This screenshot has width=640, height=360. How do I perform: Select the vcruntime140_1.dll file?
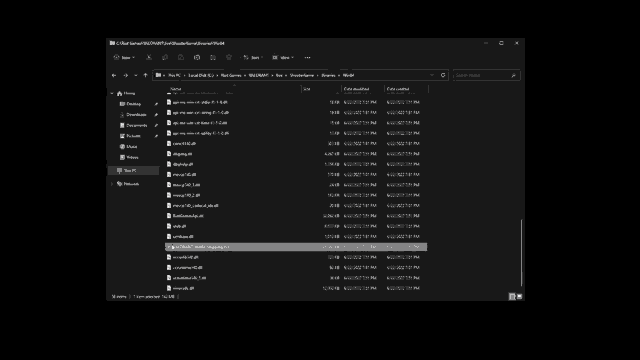coord(296,278)
